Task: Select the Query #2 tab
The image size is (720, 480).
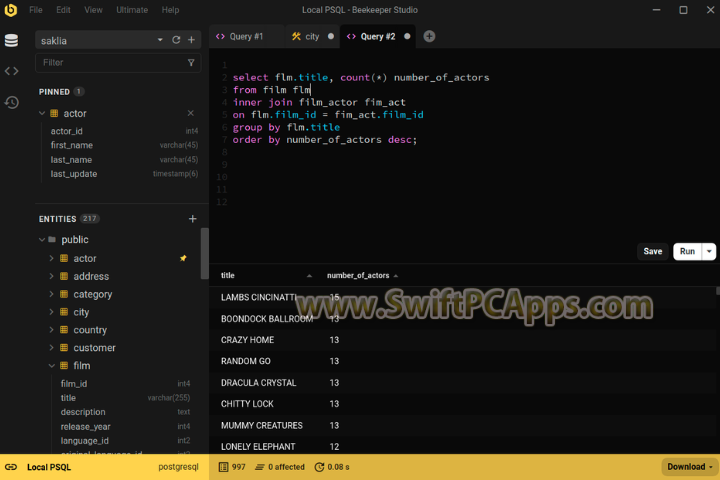Action: (378, 36)
